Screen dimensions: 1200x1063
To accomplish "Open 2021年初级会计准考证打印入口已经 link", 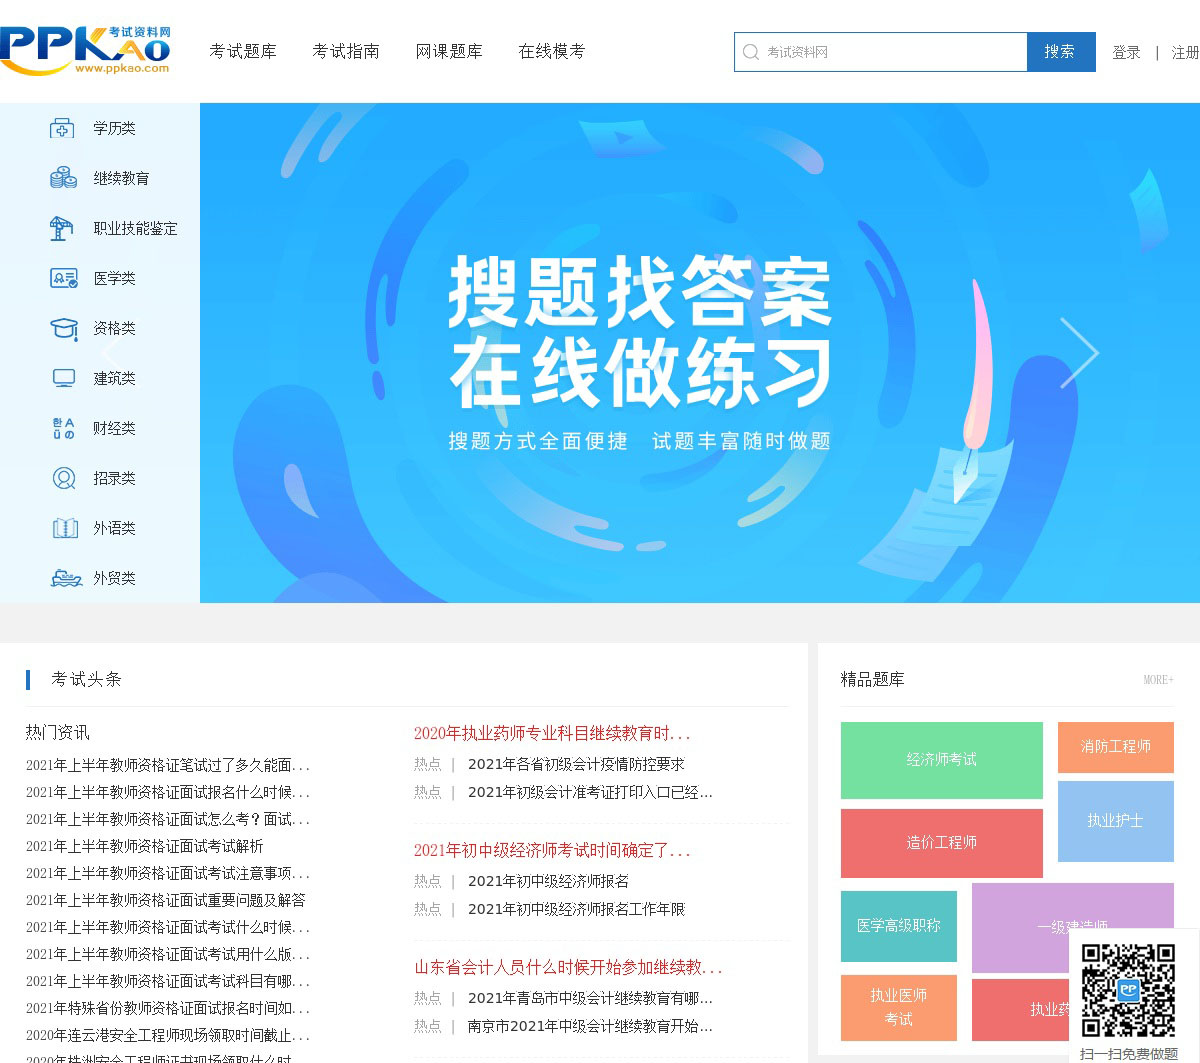I will (590, 792).
